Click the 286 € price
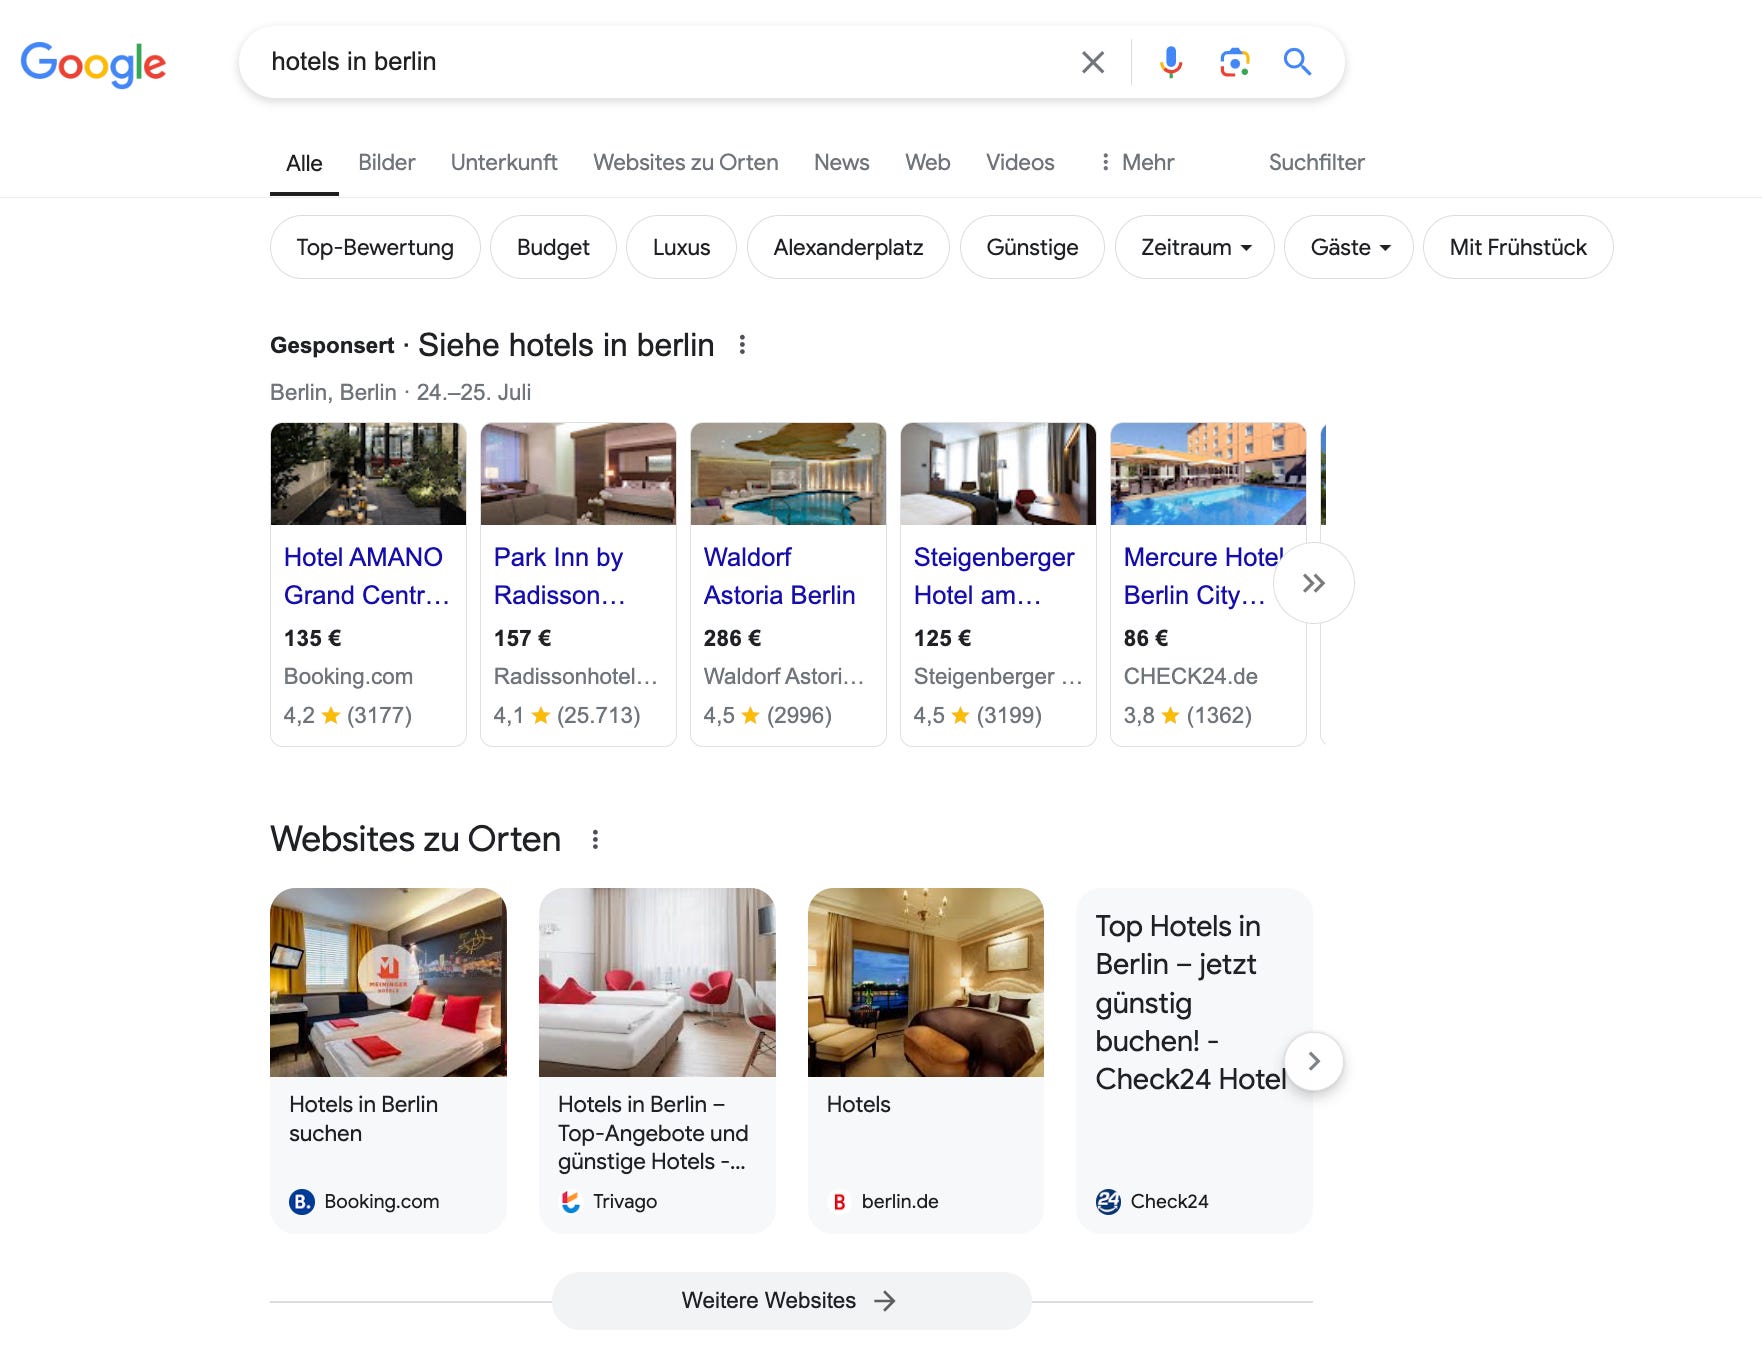The width and height of the screenshot is (1762, 1346). 733,638
